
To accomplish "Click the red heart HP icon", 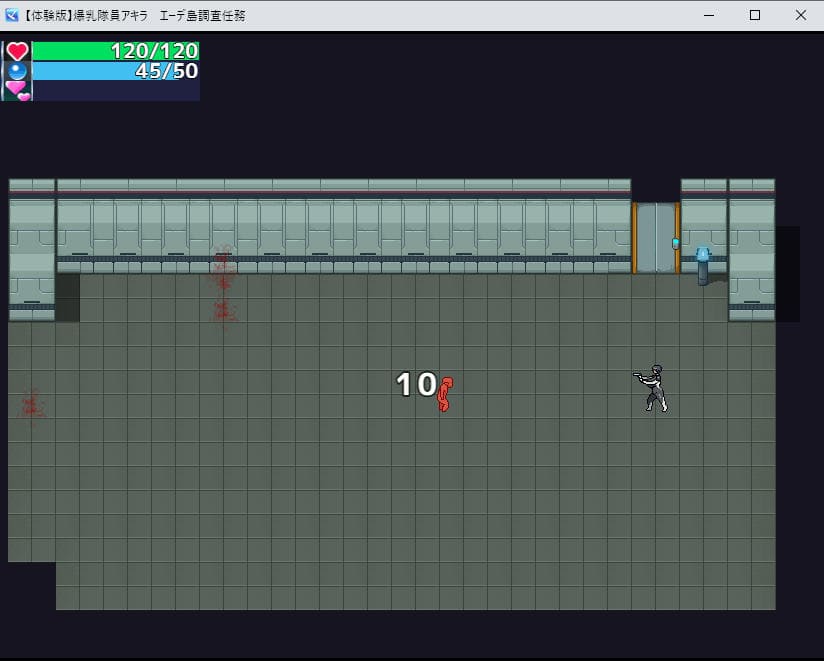I will point(17,51).
